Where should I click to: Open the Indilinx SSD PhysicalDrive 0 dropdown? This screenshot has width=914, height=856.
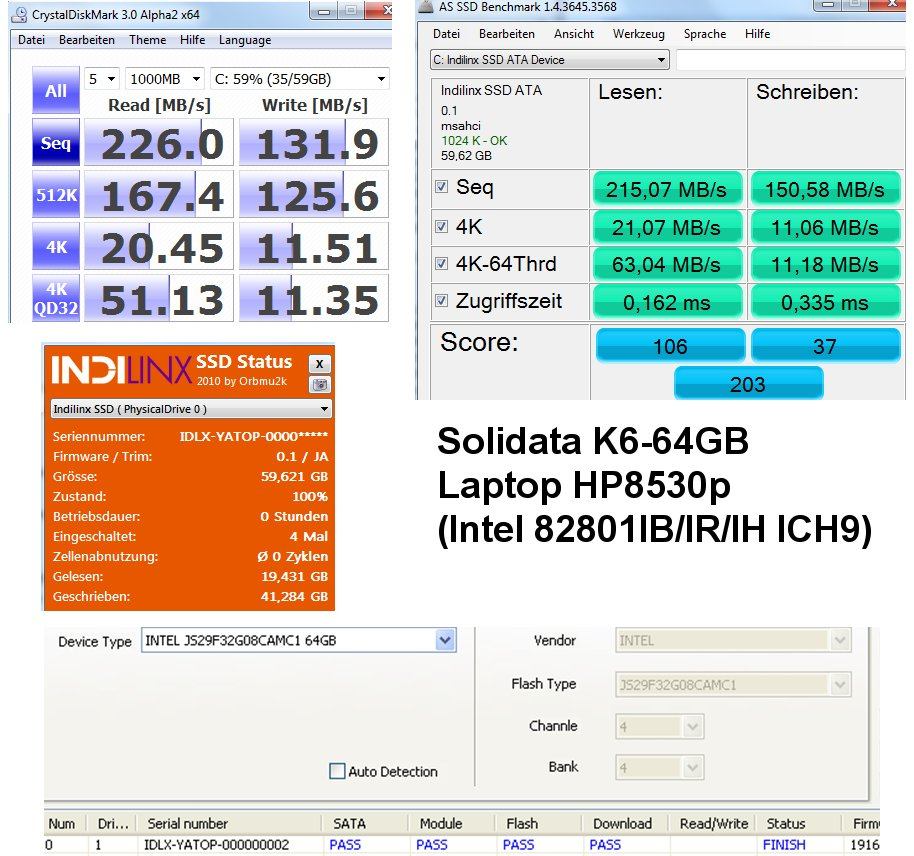[x=190, y=409]
